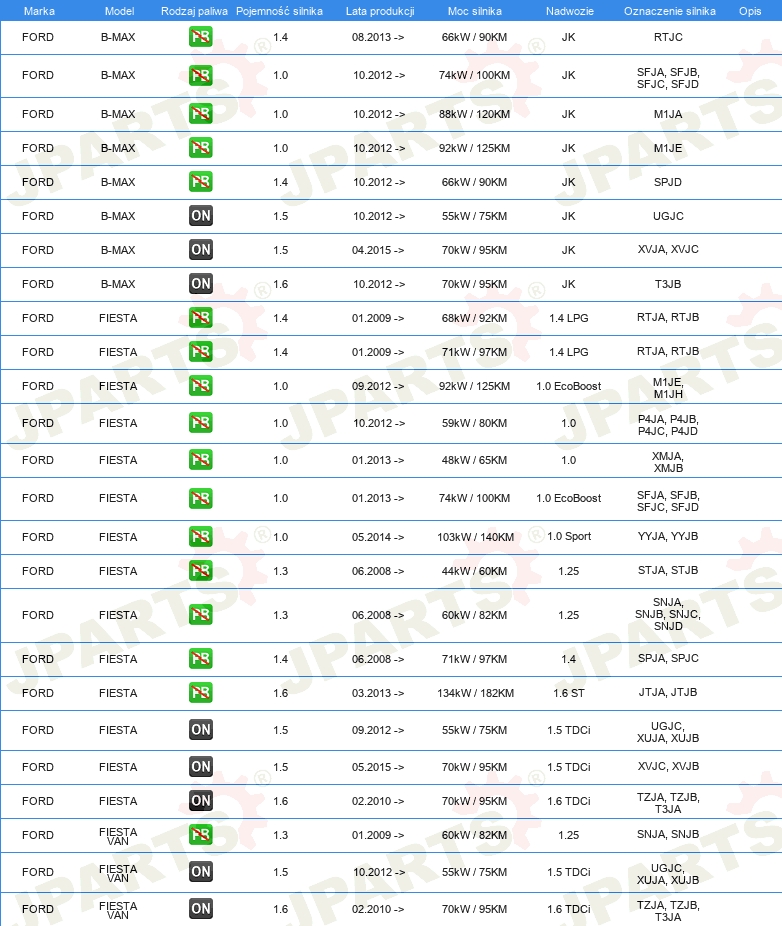This screenshot has height=926, width=782.
Task: Click the Rodzaj paliwa column header
Action: pos(194,11)
